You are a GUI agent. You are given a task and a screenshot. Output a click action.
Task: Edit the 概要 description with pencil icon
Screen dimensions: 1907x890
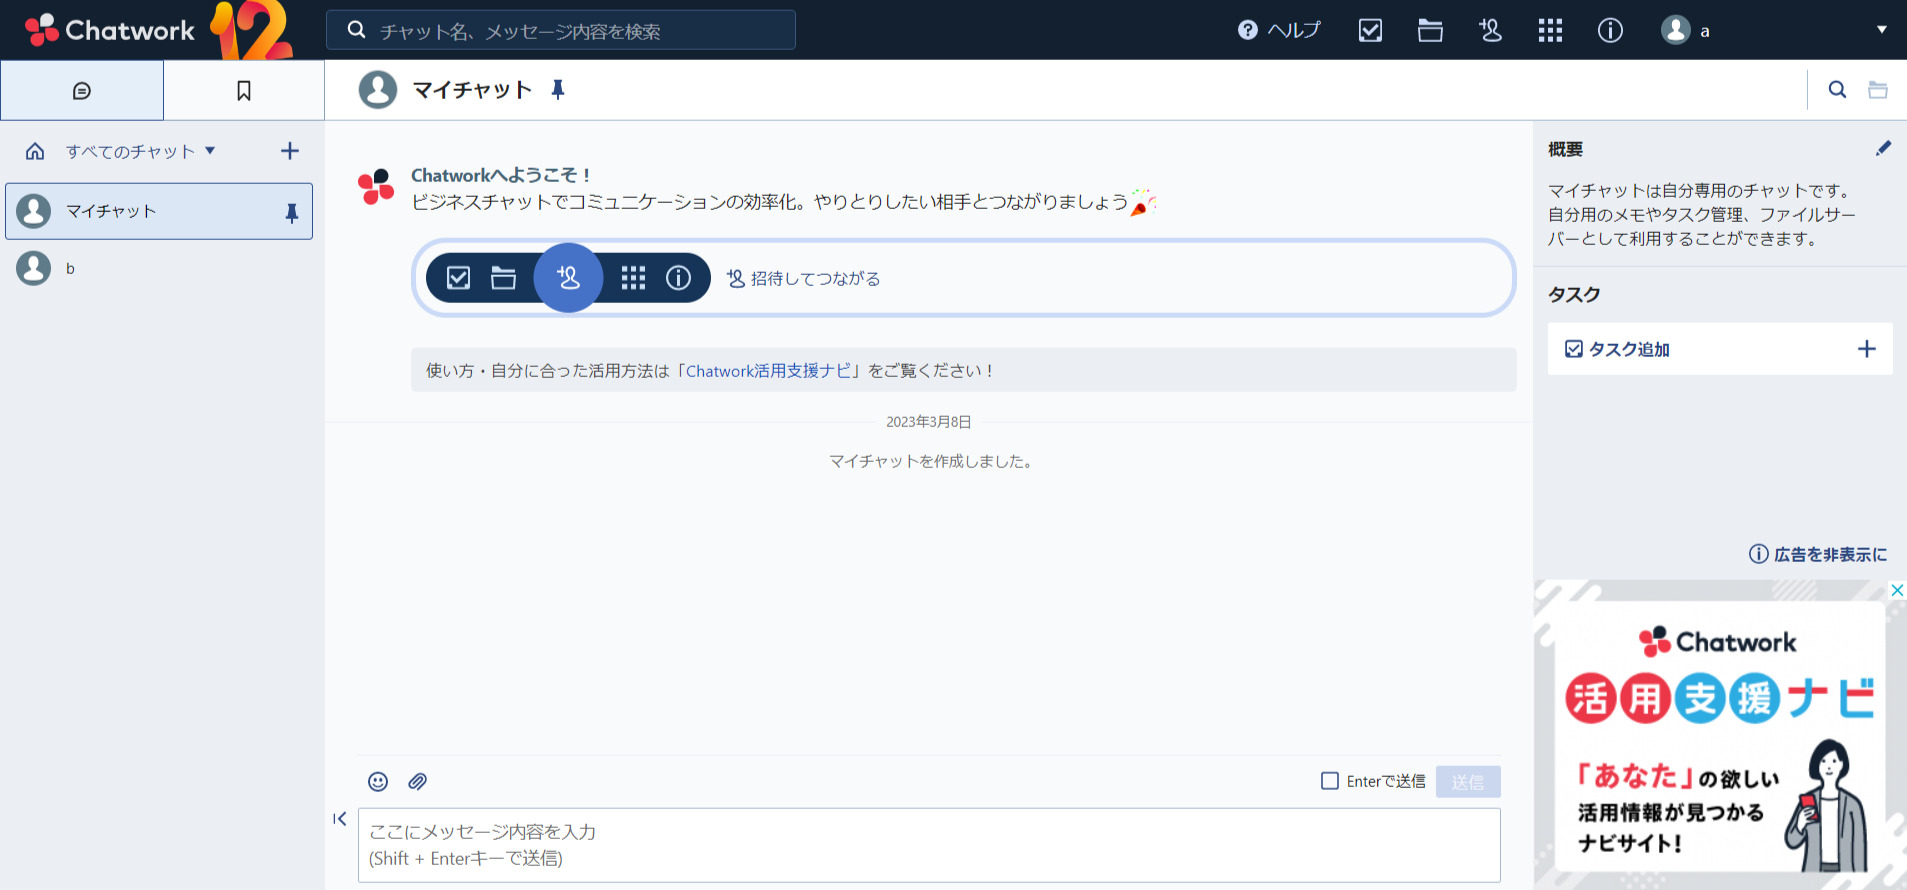[1883, 148]
